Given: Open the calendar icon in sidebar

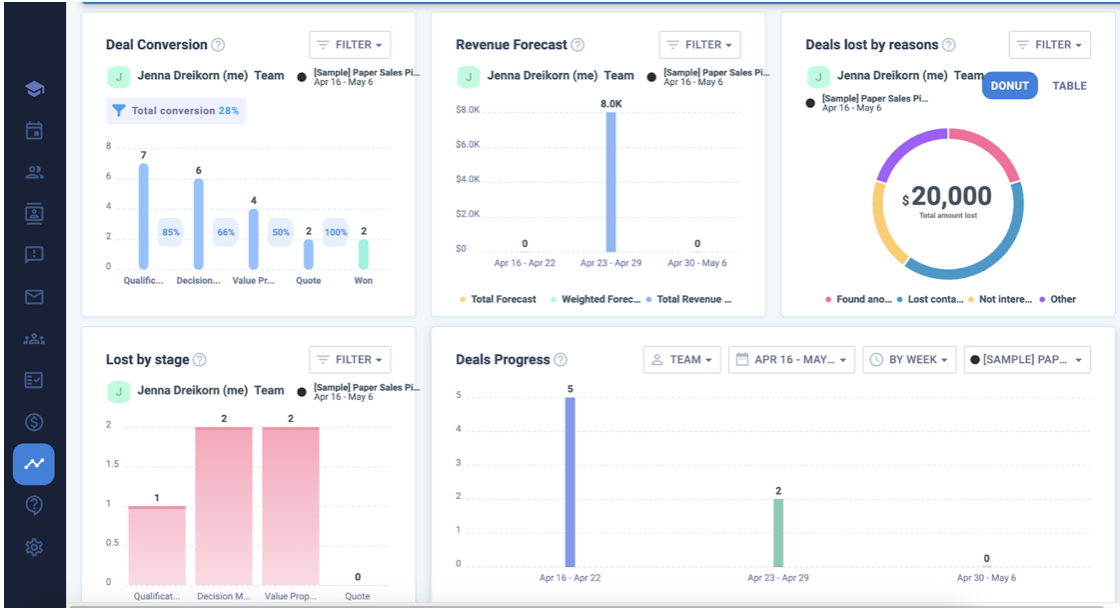Looking at the screenshot, I should coord(34,130).
